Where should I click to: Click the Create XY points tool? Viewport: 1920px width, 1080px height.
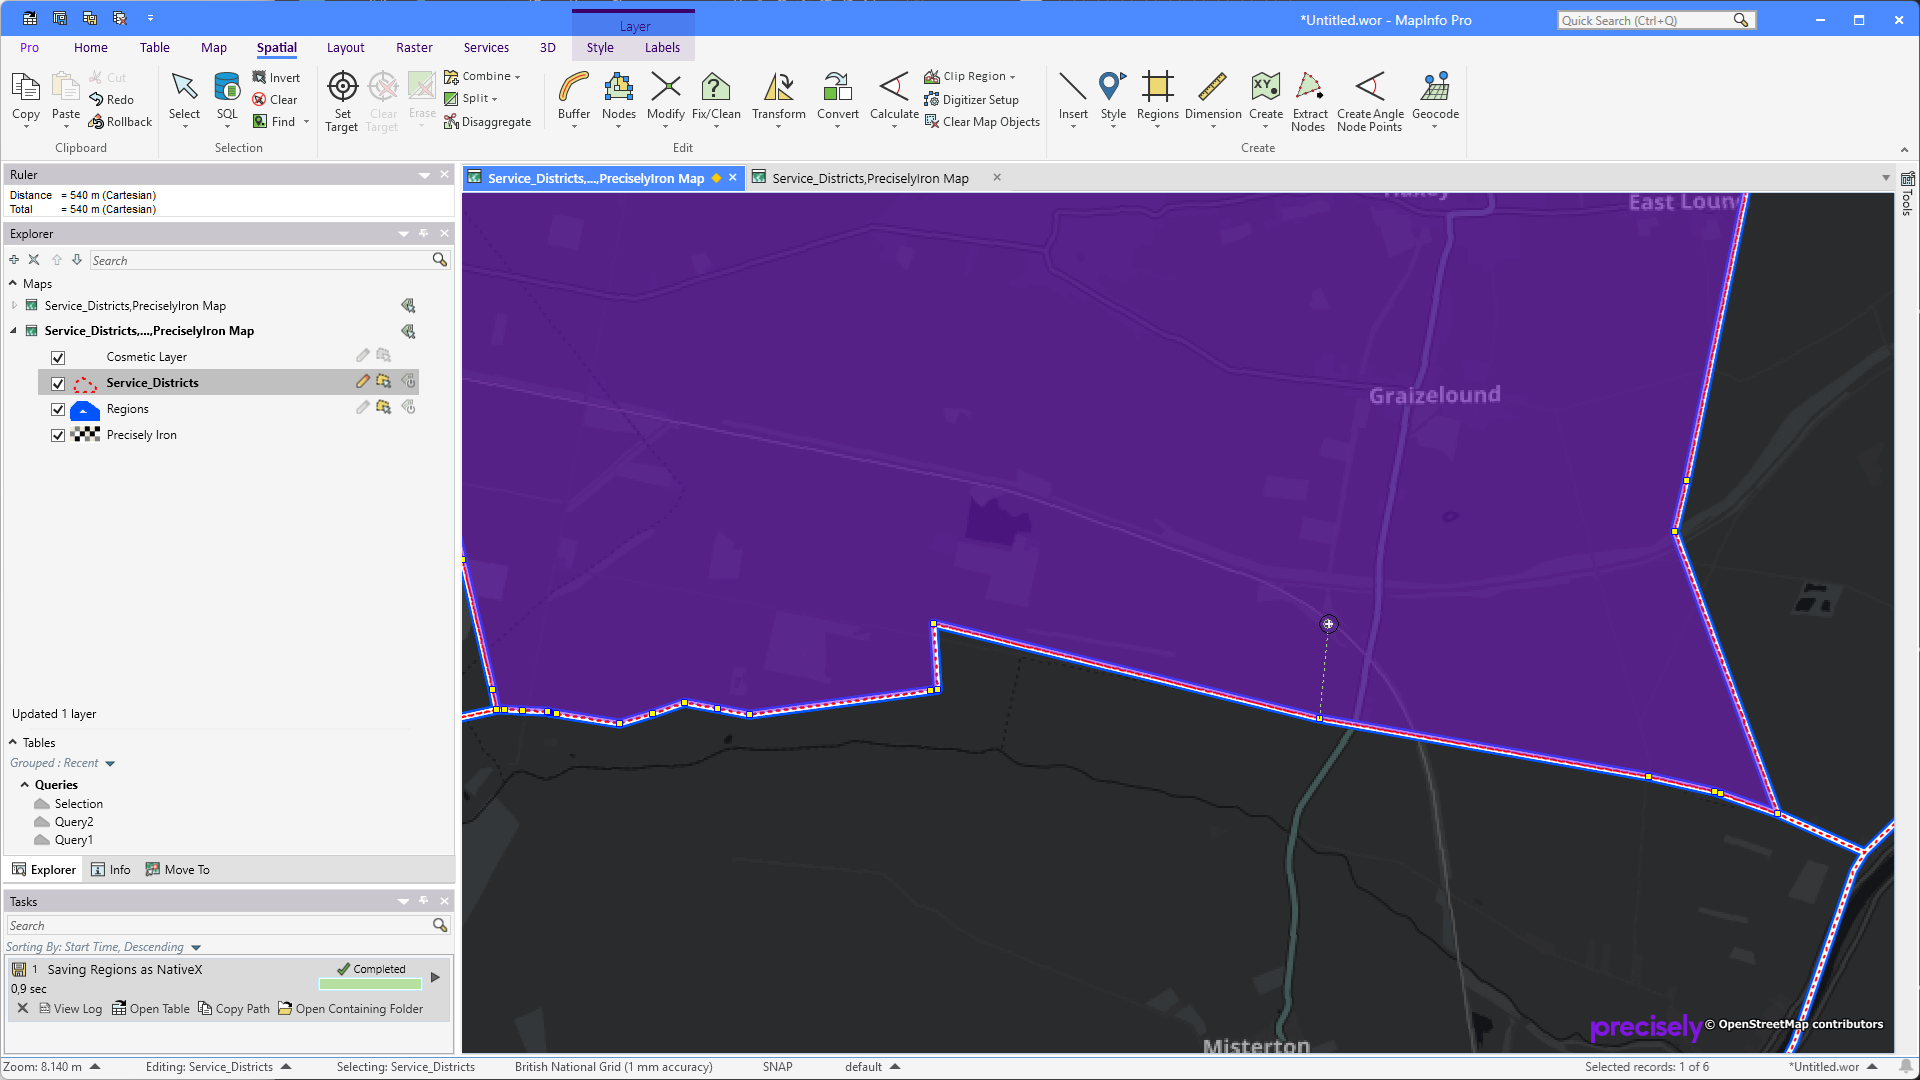tap(1266, 98)
